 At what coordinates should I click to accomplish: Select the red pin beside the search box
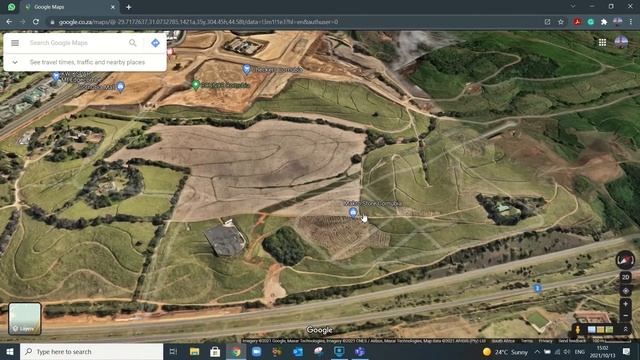[170, 52]
